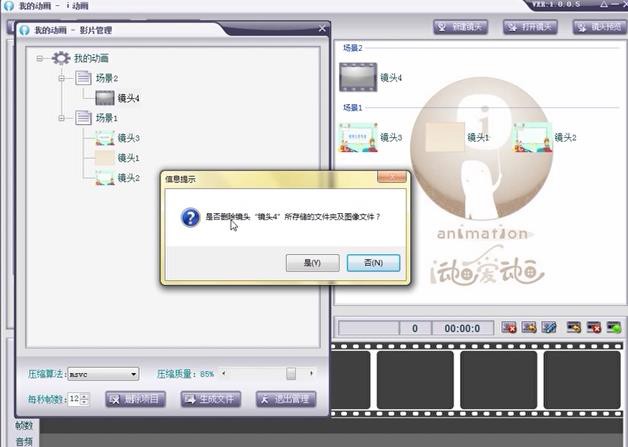This screenshot has width=628, height=447.
Task: Click the 场景1 header in right panel
Action: [352, 108]
